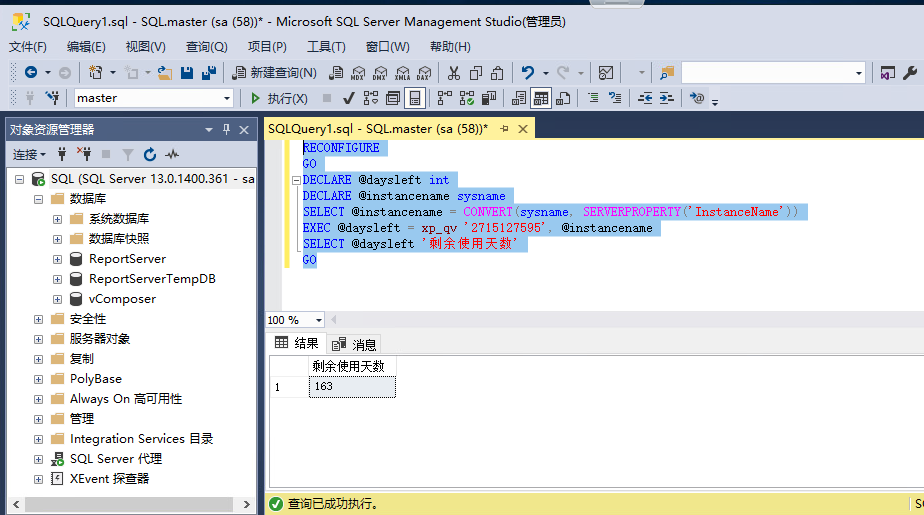The width and height of the screenshot is (924, 515).
Task: Expand the vComposer database node
Action: (x=57, y=299)
